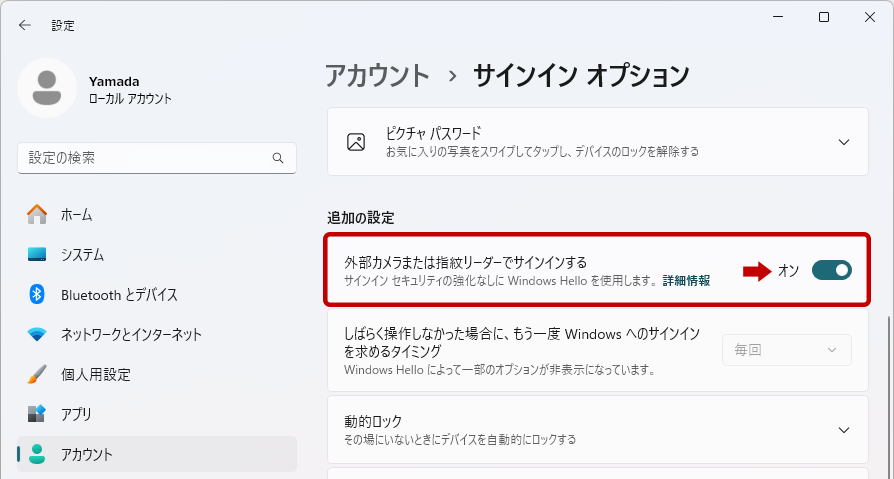Click the Yamada profile avatar
This screenshot has height=479, width=894.
(46, 88)
